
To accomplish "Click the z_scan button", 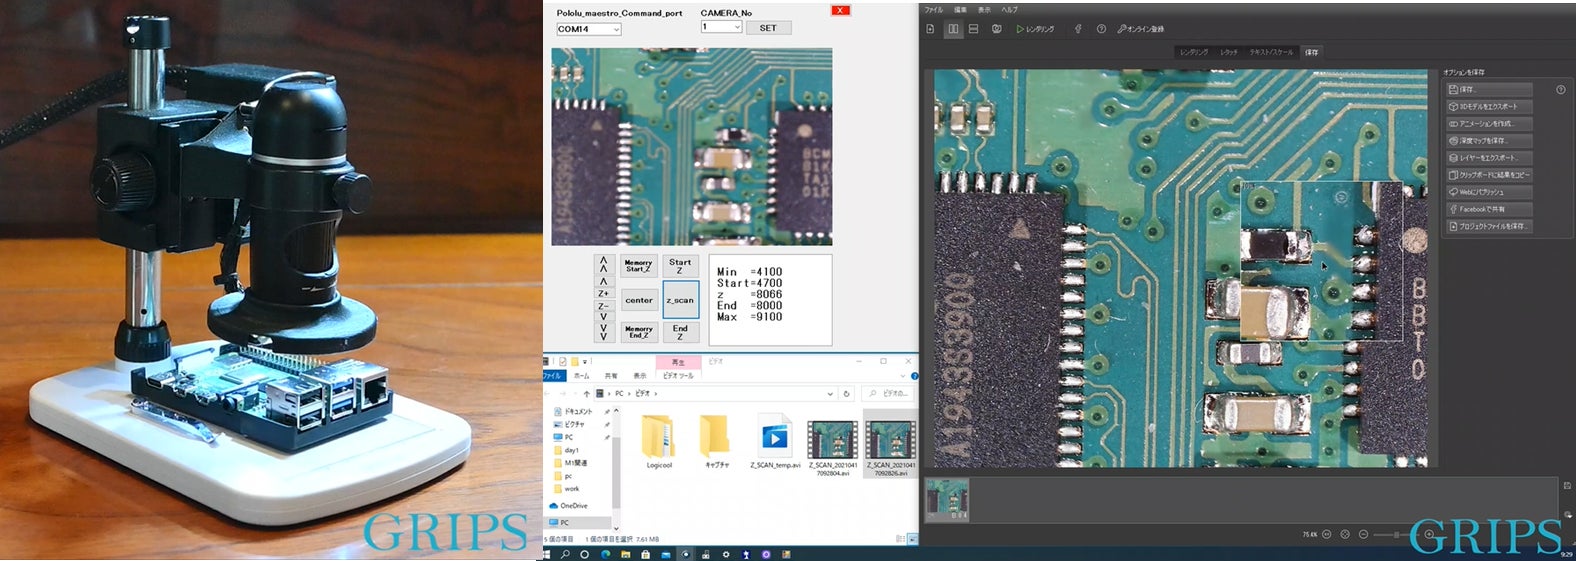I will pos(680,300).
